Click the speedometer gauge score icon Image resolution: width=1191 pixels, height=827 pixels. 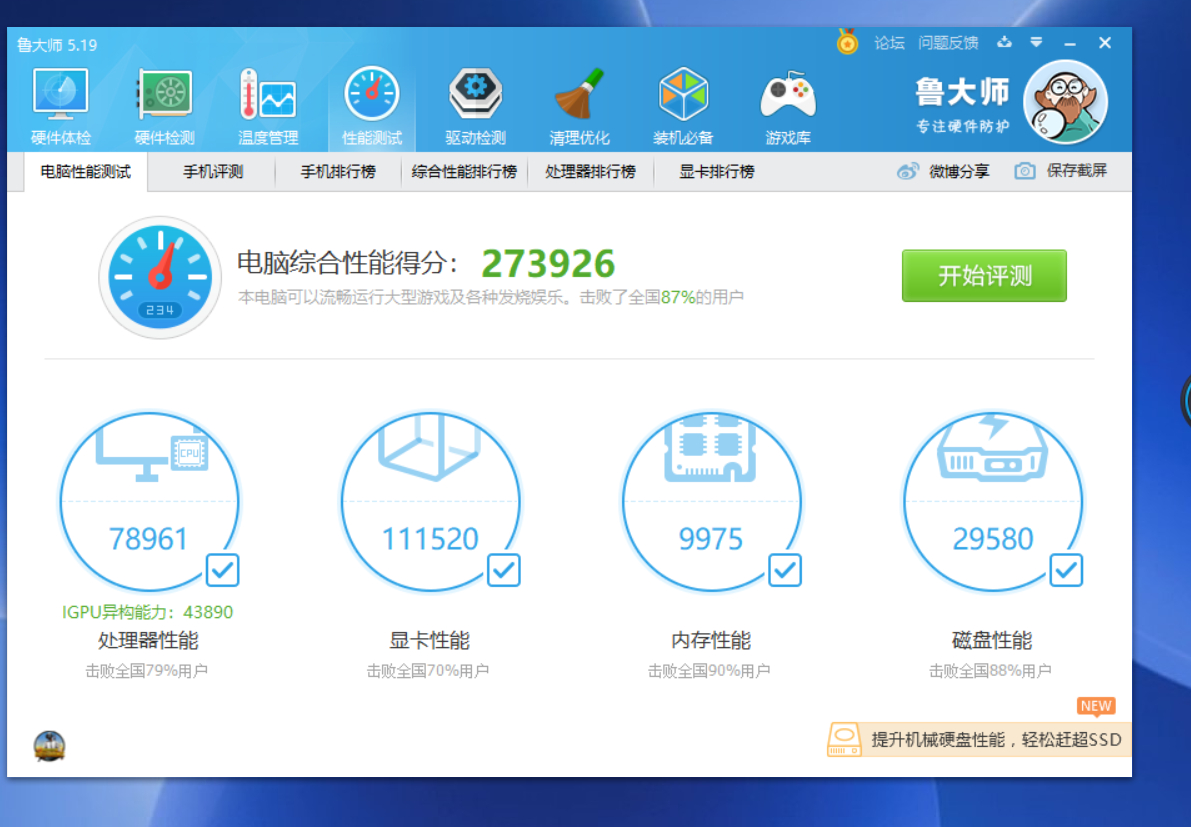(160, 277)
